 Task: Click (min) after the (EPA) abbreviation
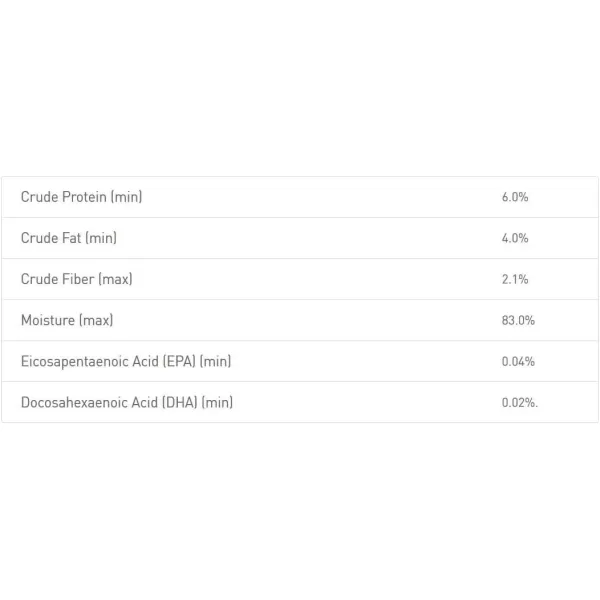(x=215, y=361)
